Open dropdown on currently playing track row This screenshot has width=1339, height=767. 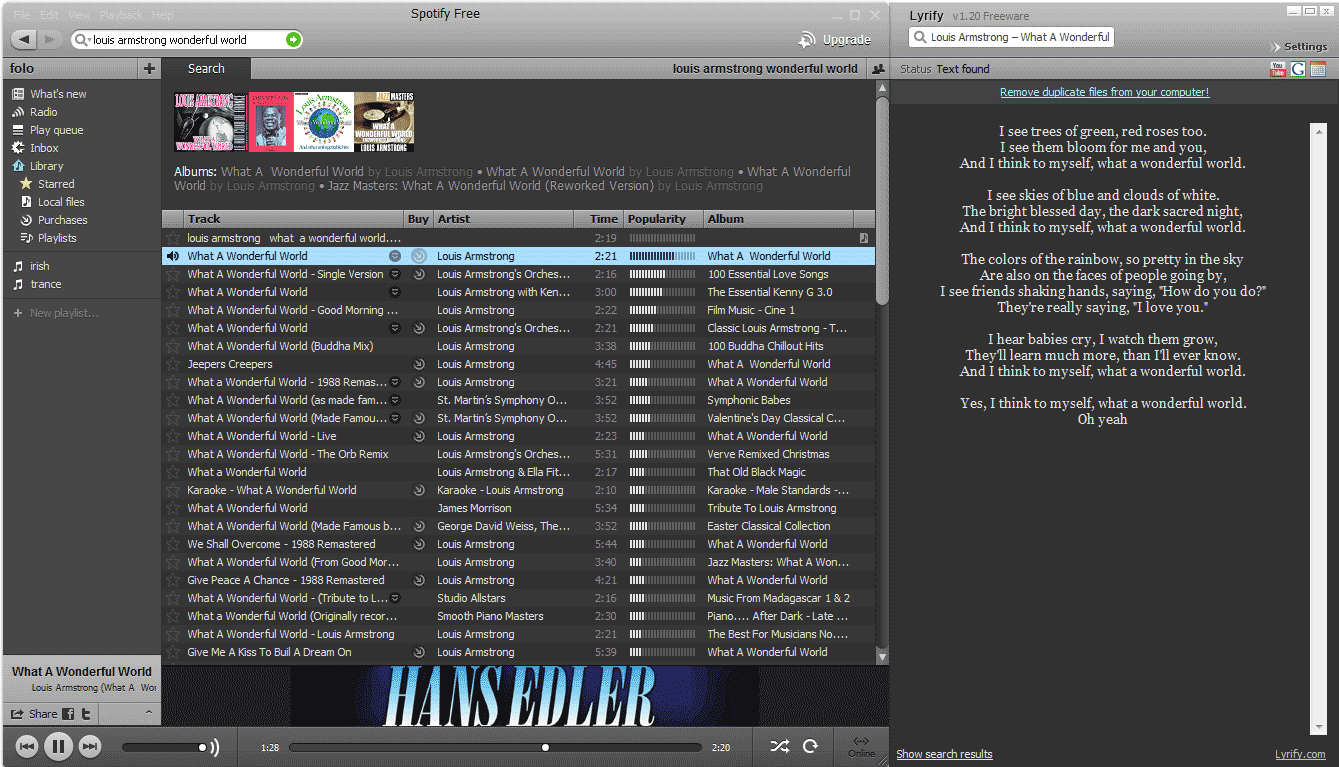pyautogui.click(x=395, y=256)
